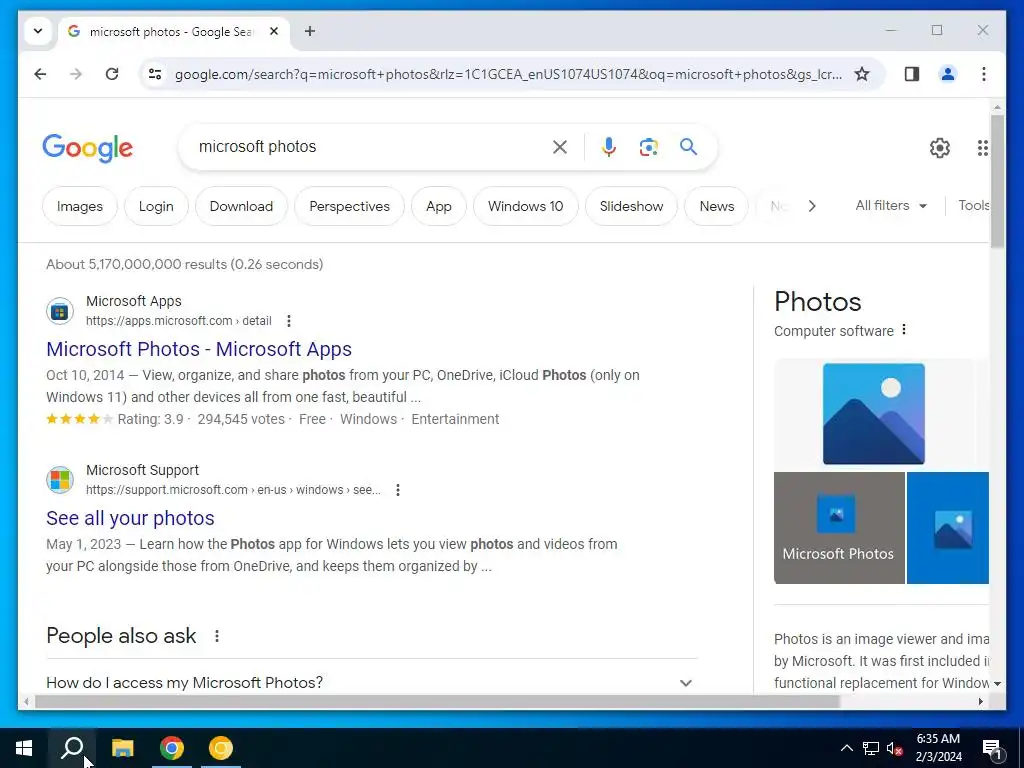Open People also ask options menu
Image resolution: width=1024 pixels, height=768 pixels.
pyautogui.click(x=217, y=636)
